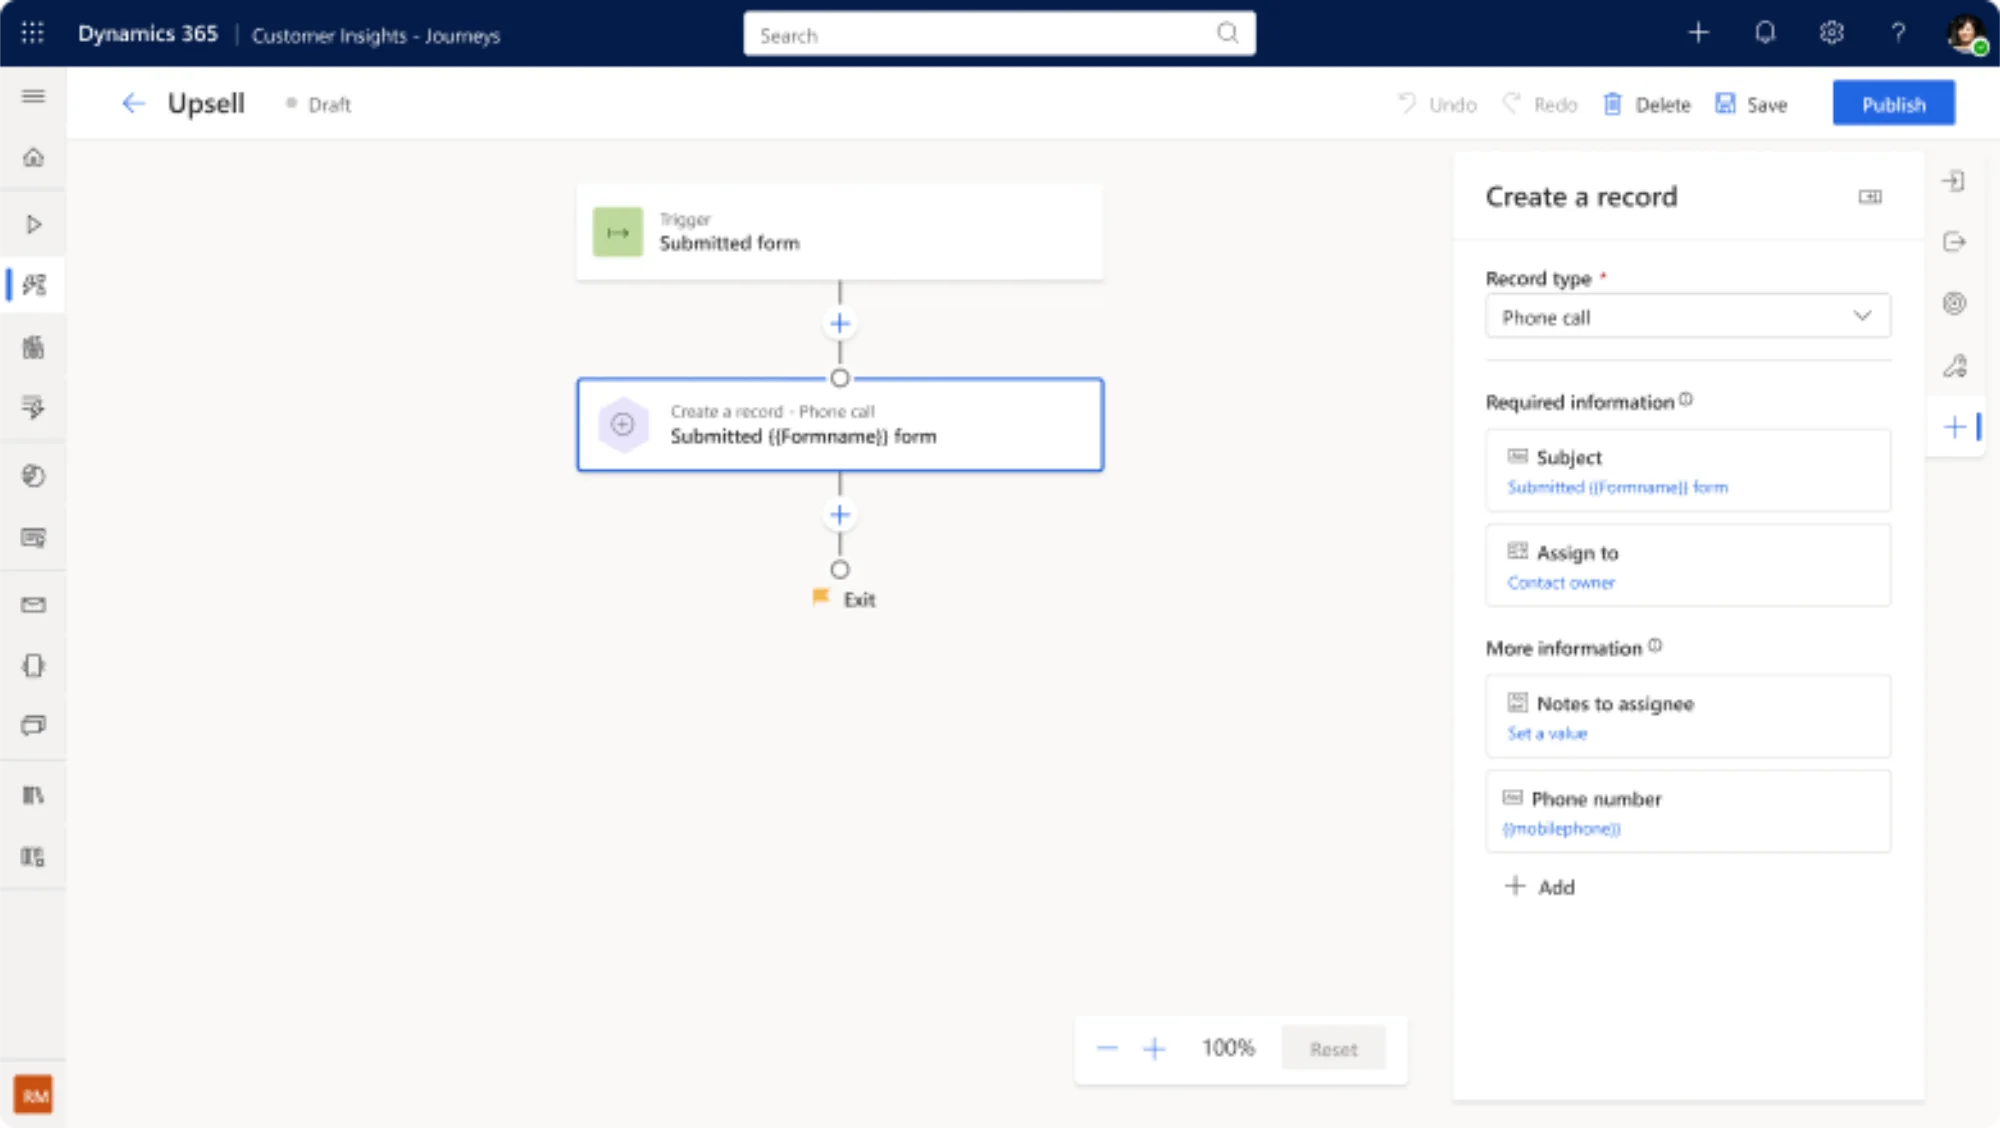Expand the navigation pane via the hamburger menu
The image size is (2000, 1128).
33,96
